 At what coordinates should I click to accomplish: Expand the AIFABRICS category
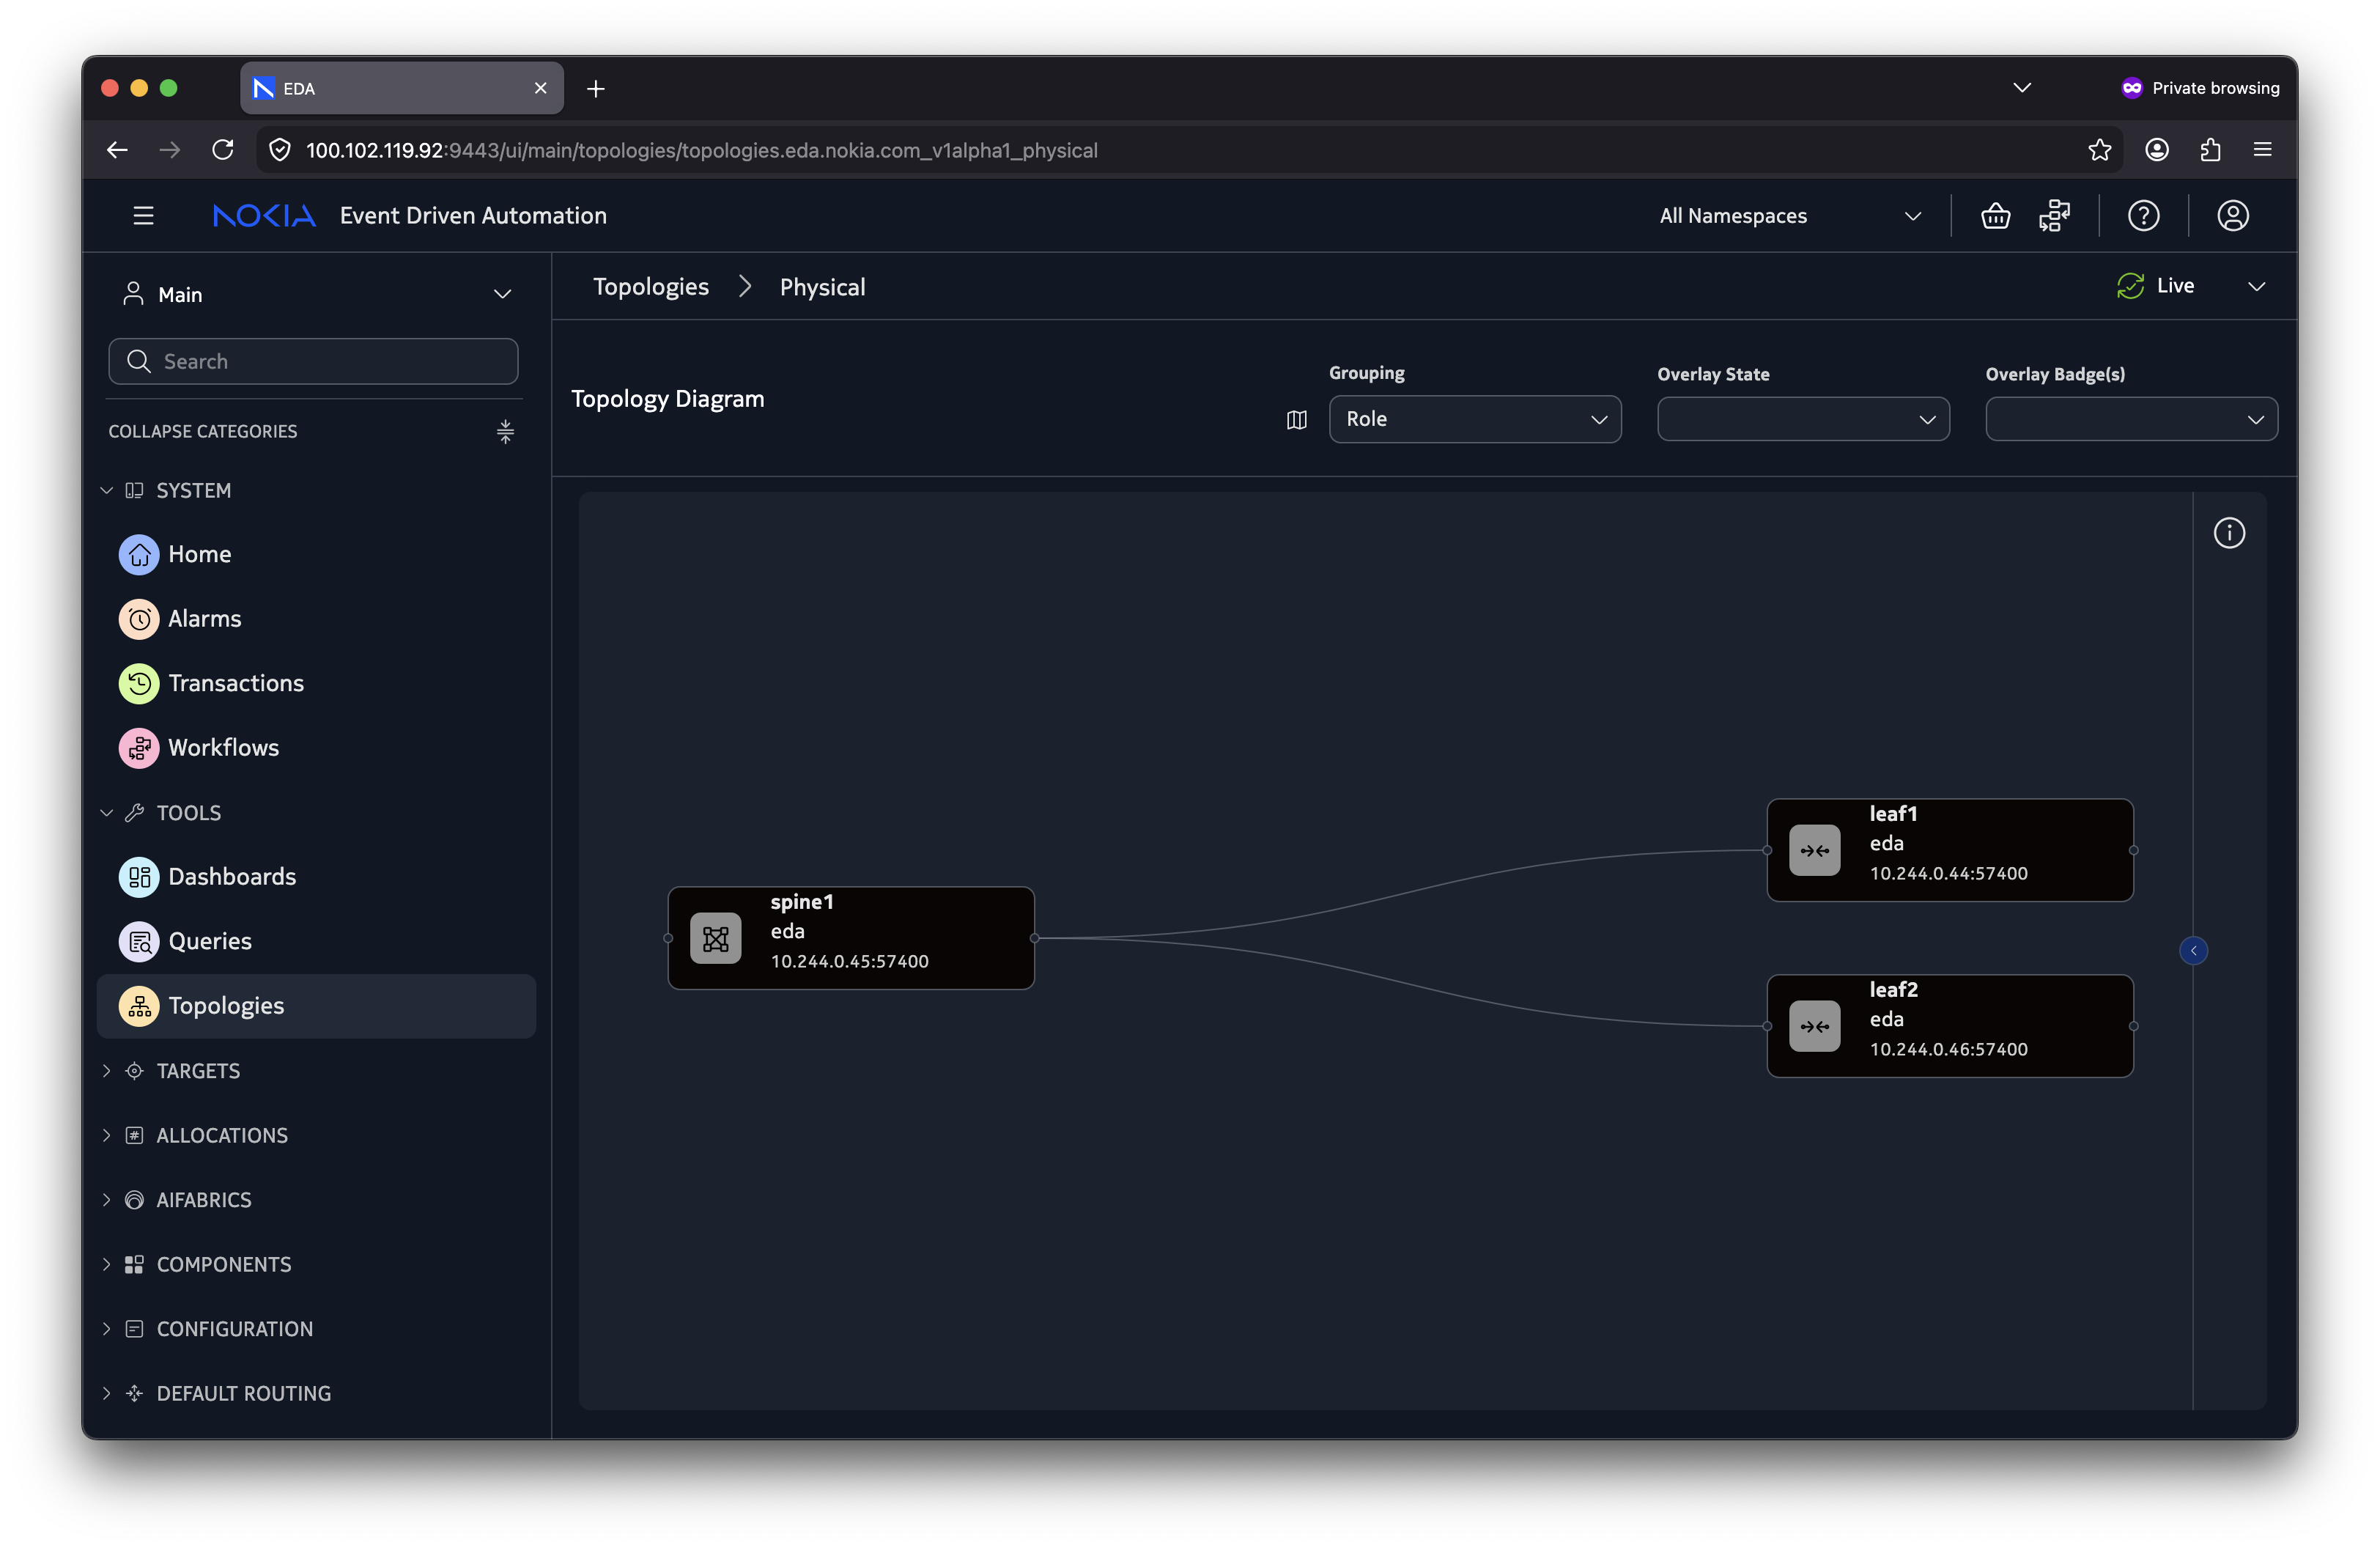tap(106, 1200)
